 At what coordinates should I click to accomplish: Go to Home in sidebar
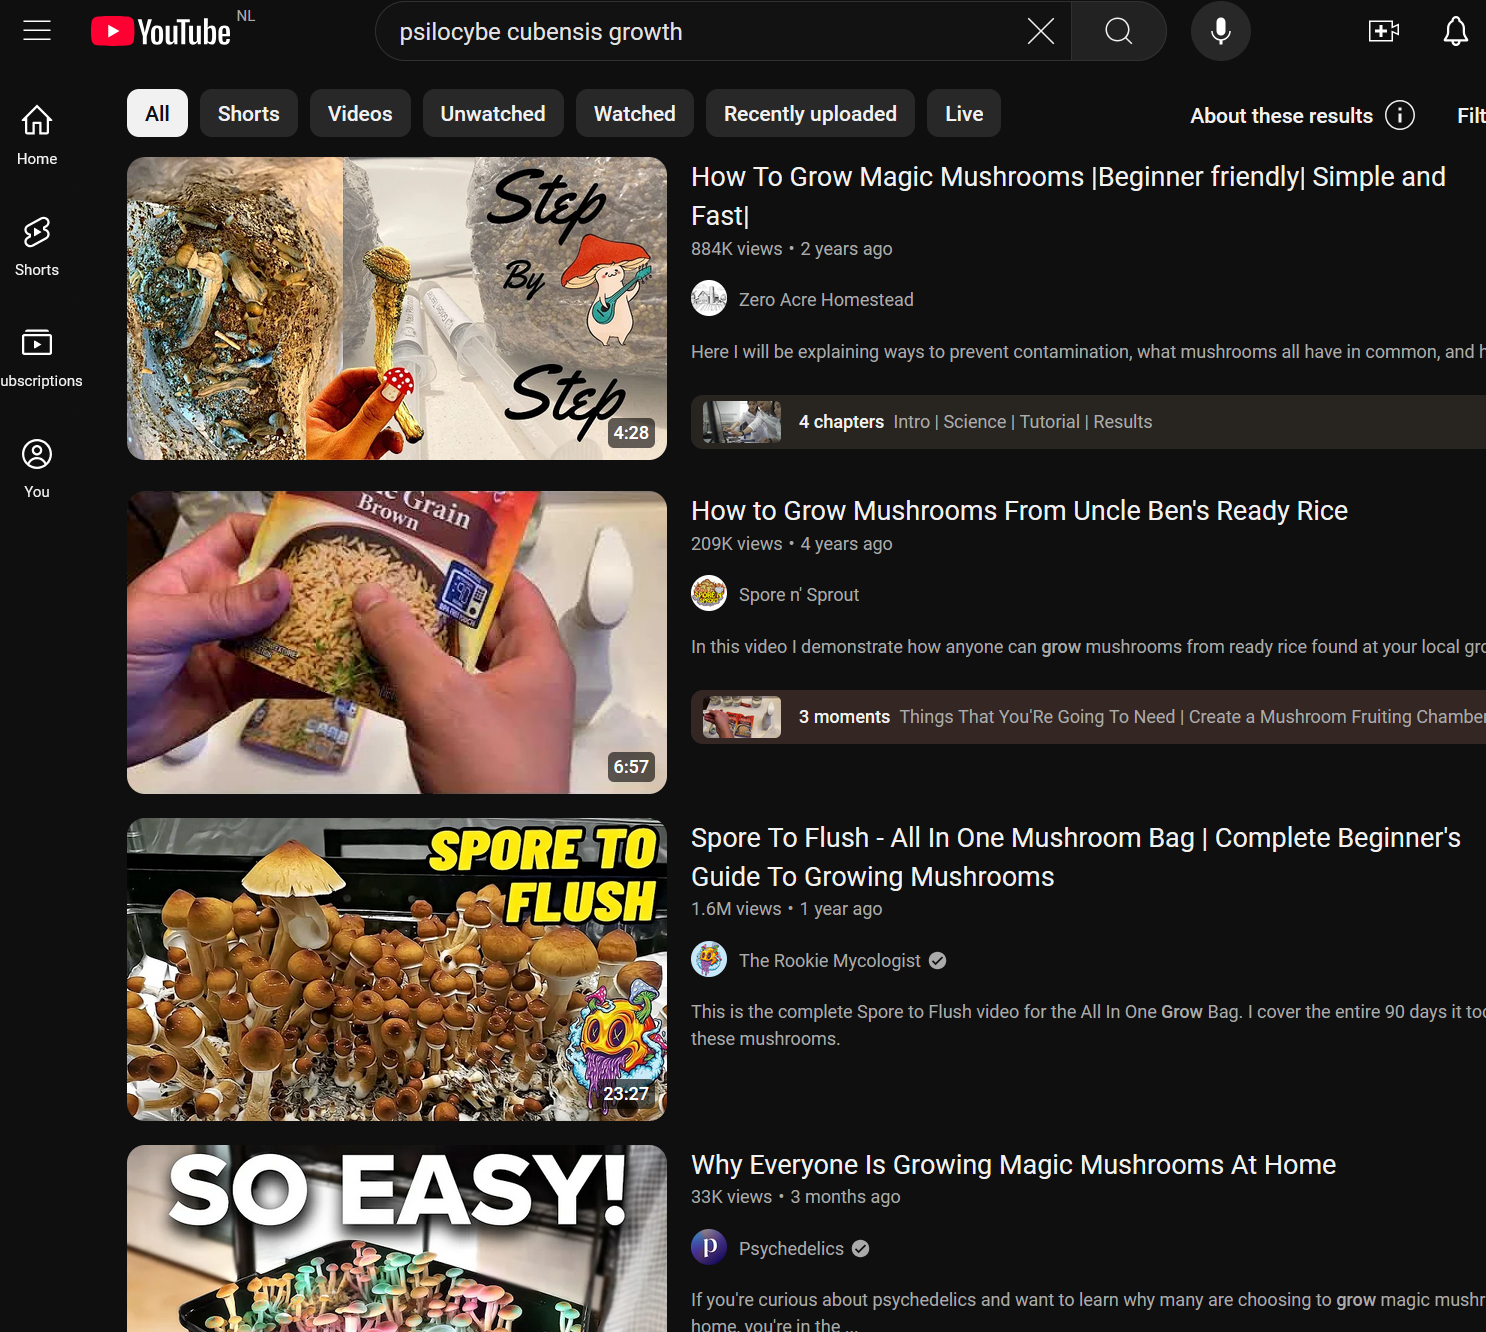coord(37,135)
